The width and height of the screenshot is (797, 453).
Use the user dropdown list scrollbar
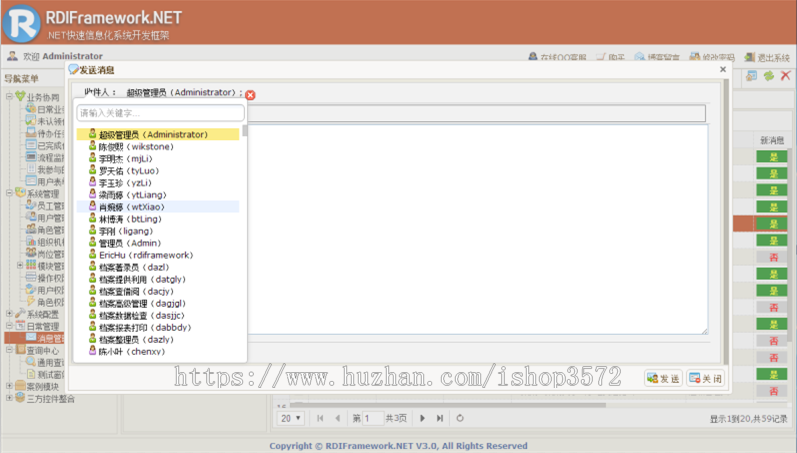tap(245, 131)
